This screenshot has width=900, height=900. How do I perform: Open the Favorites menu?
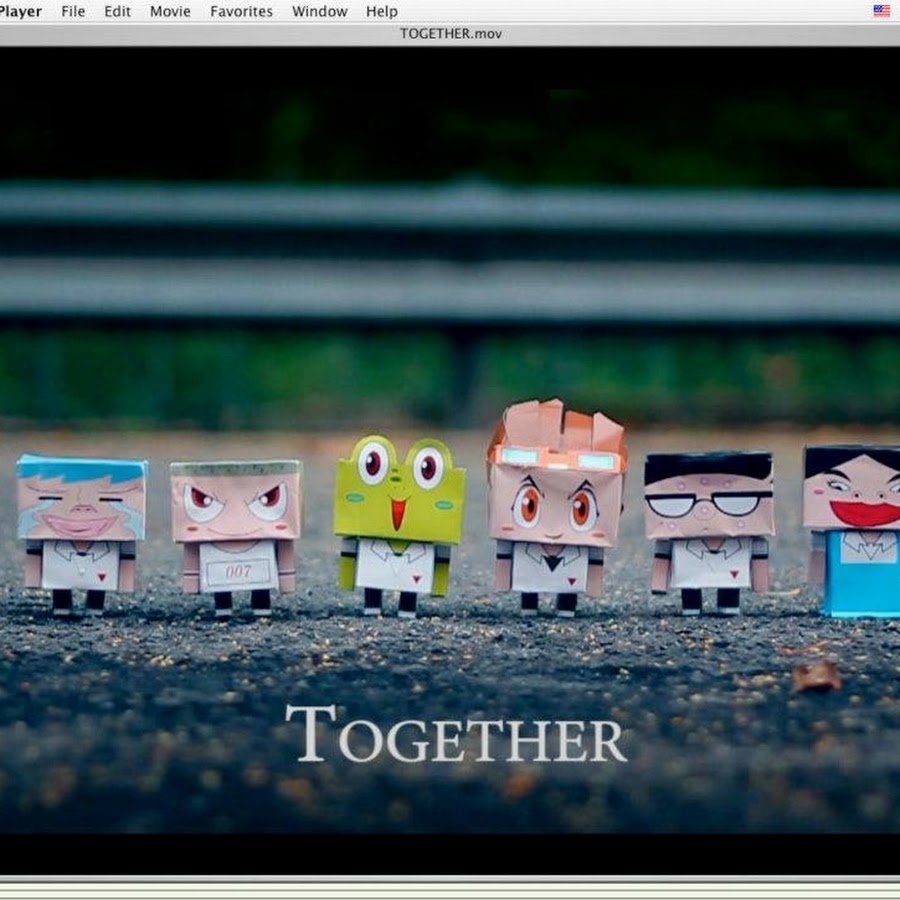tap(241, 11)
